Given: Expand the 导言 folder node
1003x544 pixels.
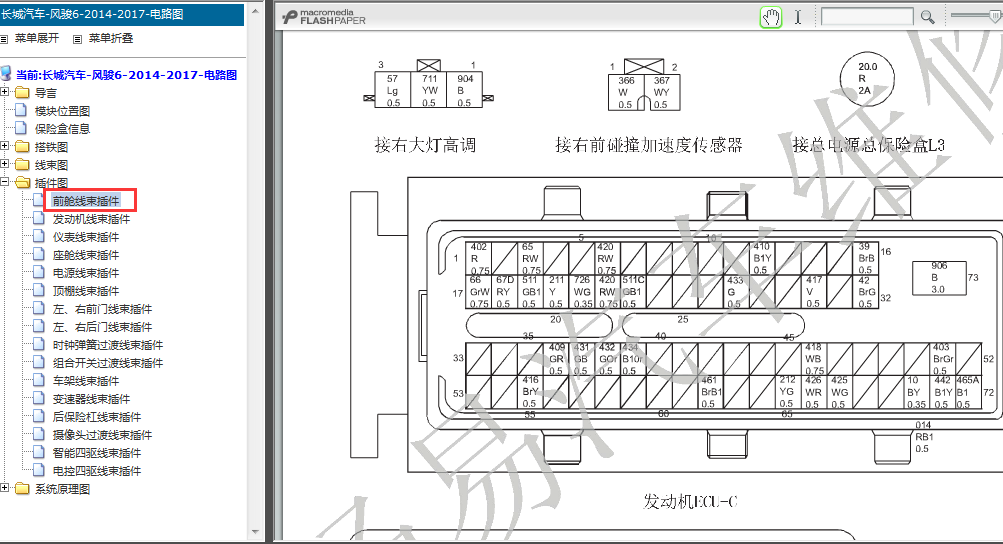Looking at the screenshot, I should click(4, 92).
